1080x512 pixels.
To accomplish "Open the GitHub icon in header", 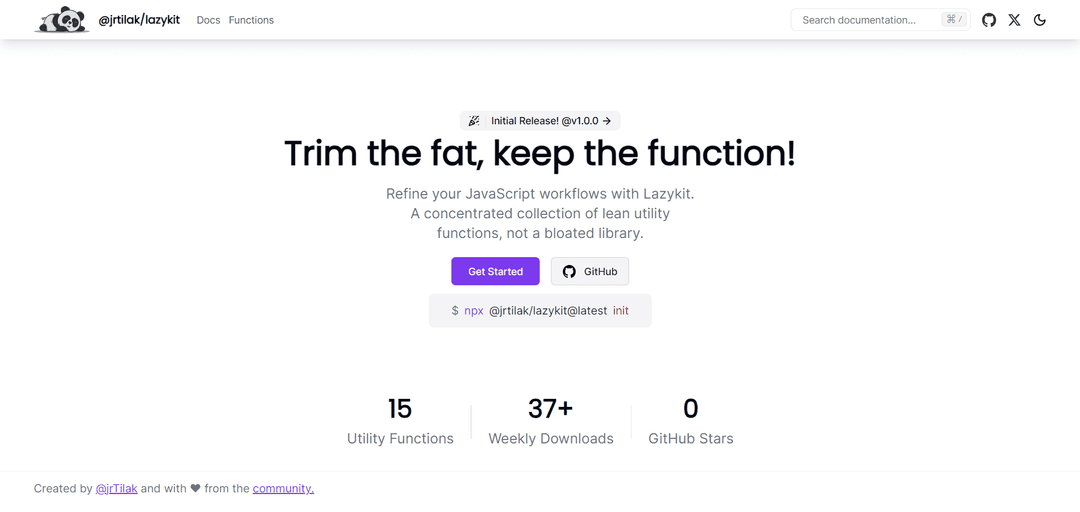I will coord(988,20).
